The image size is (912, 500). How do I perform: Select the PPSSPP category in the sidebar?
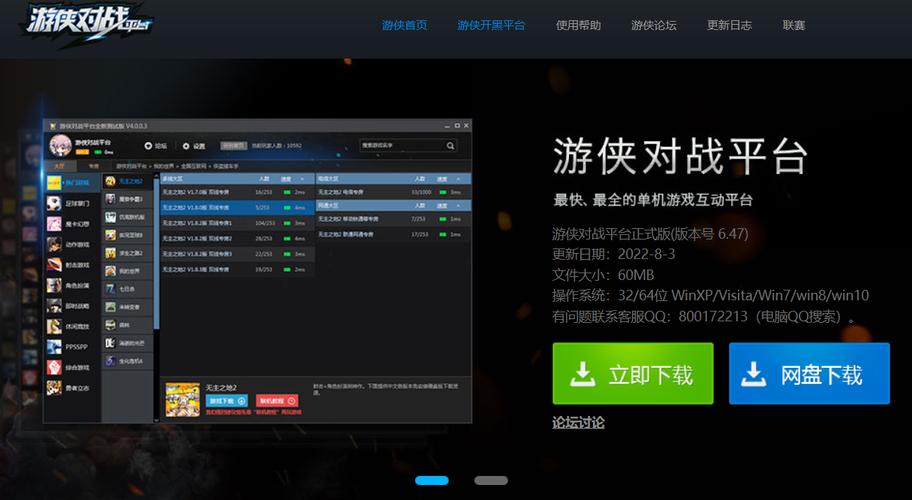click(76, 346)
